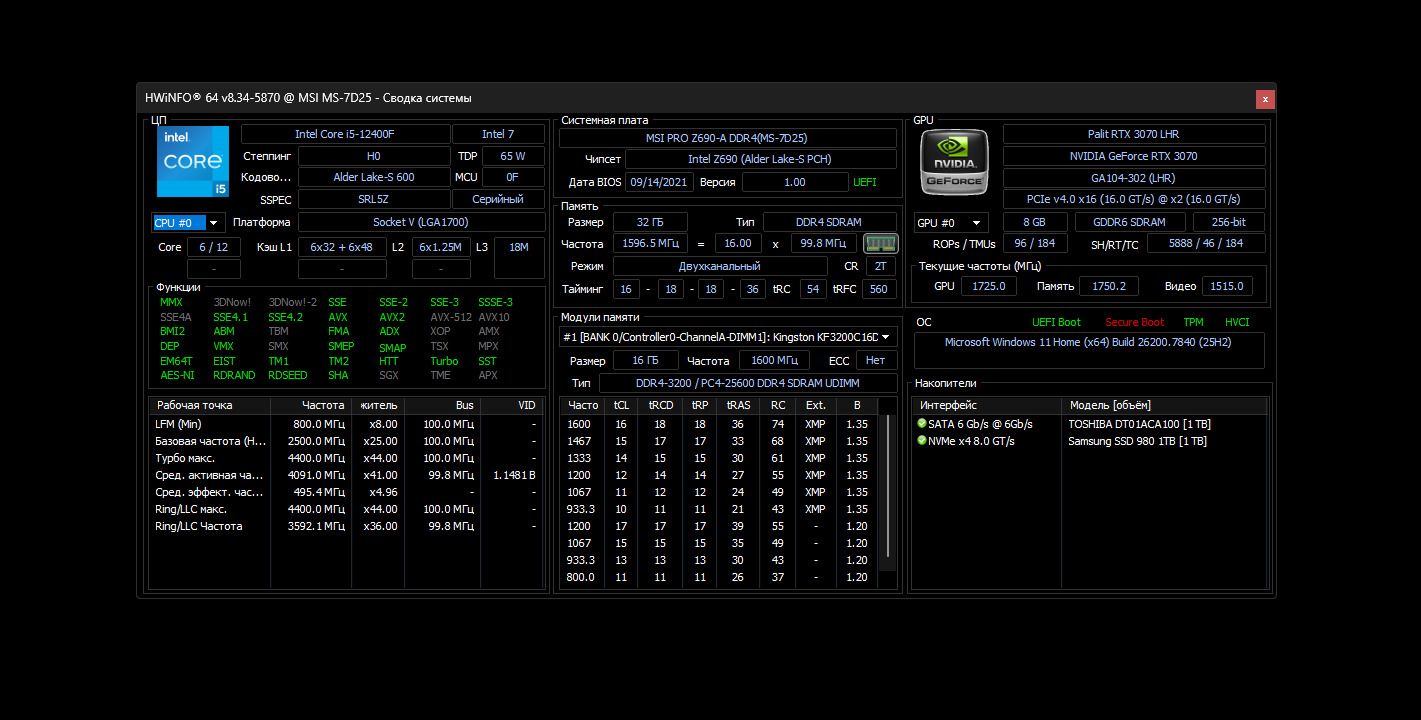Click the NVIDIA GeForce logo

954,161
